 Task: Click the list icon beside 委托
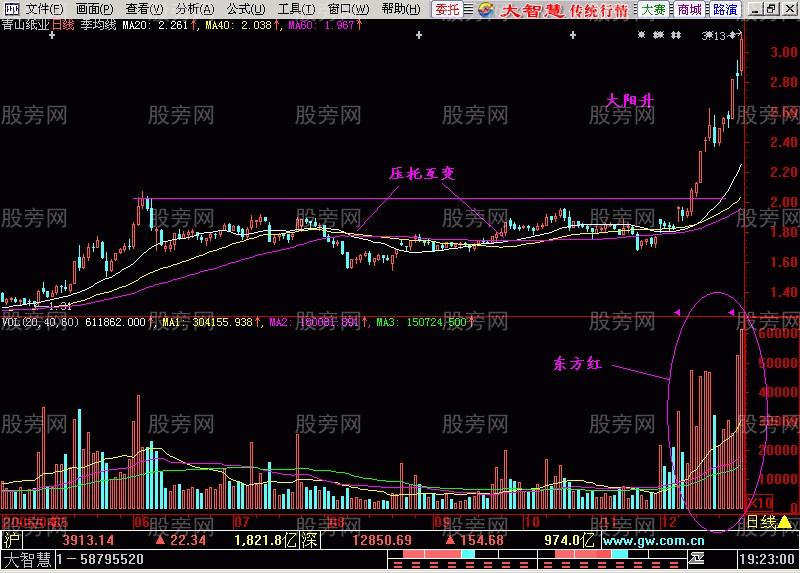(x=468, y=9)
